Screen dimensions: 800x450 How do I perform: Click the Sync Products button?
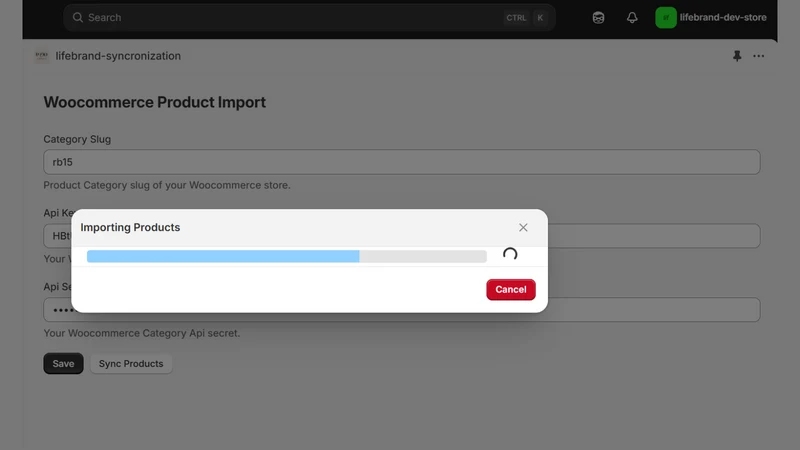[131, 363]
